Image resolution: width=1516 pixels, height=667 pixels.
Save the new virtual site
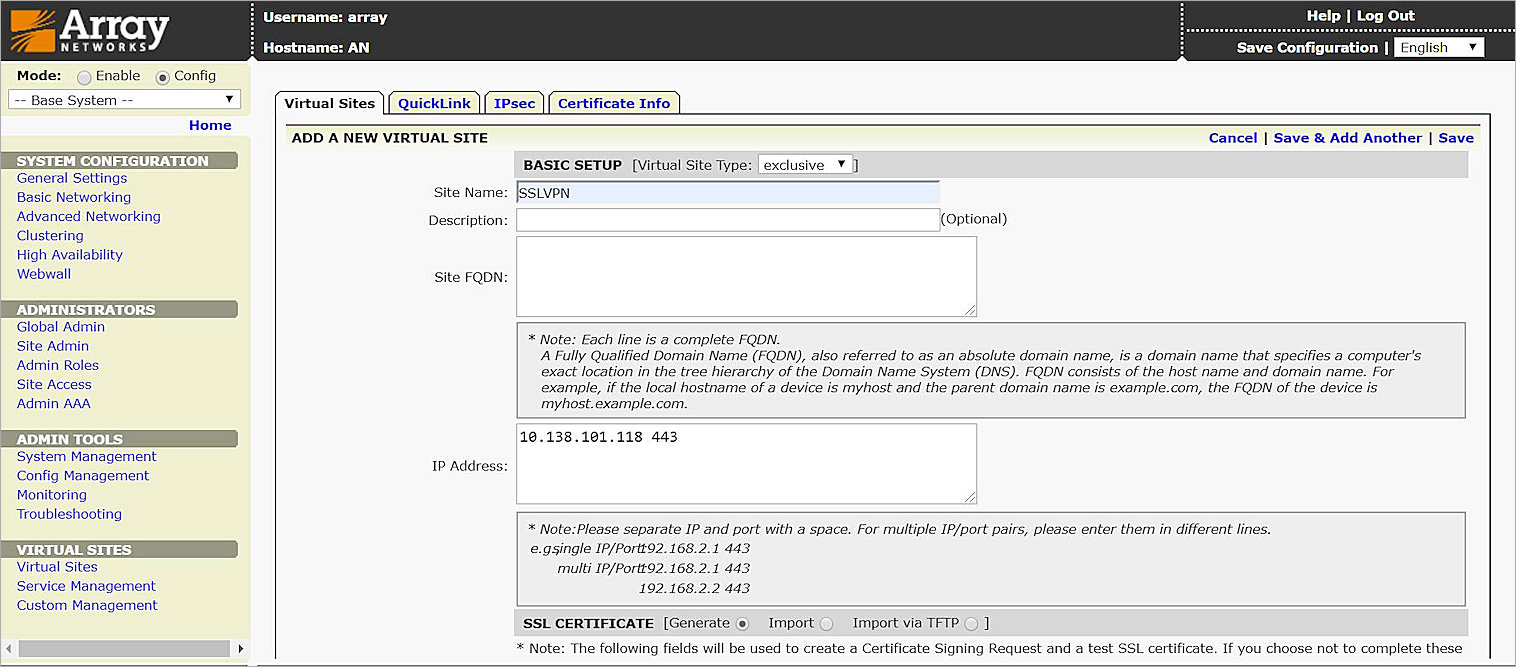coord(1456,137)
